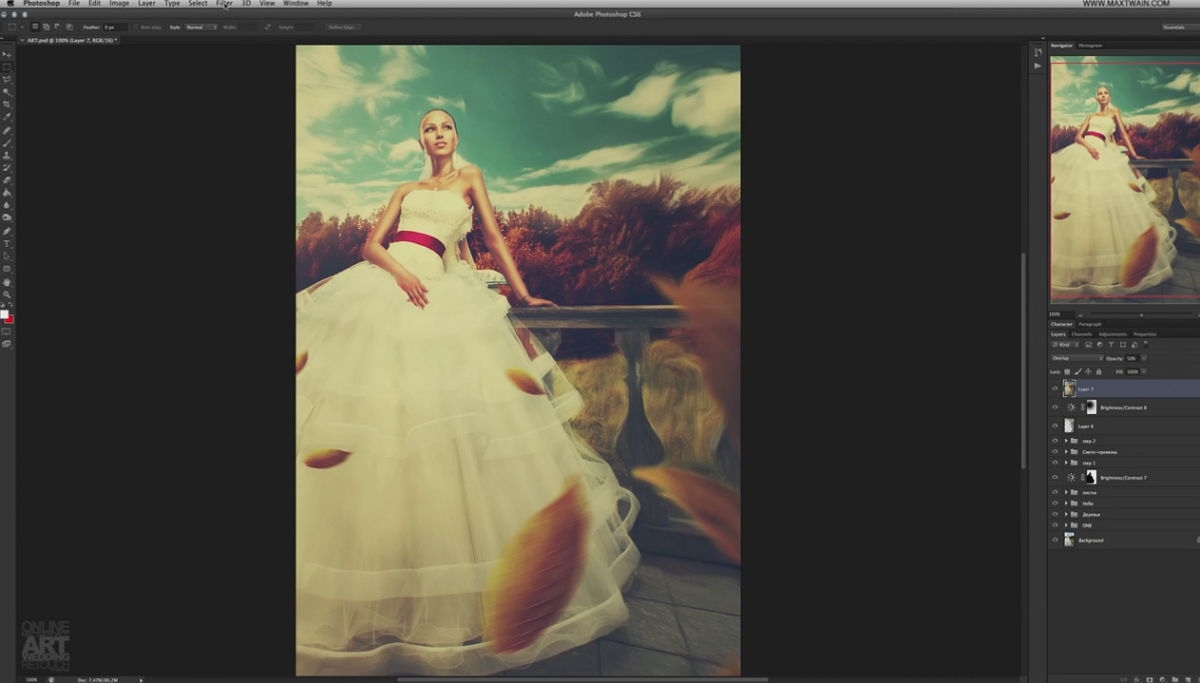The height and width of the screenshot is (683, 1200).
Task: Select the Healing Brush tool
Action: pos(7,129)
